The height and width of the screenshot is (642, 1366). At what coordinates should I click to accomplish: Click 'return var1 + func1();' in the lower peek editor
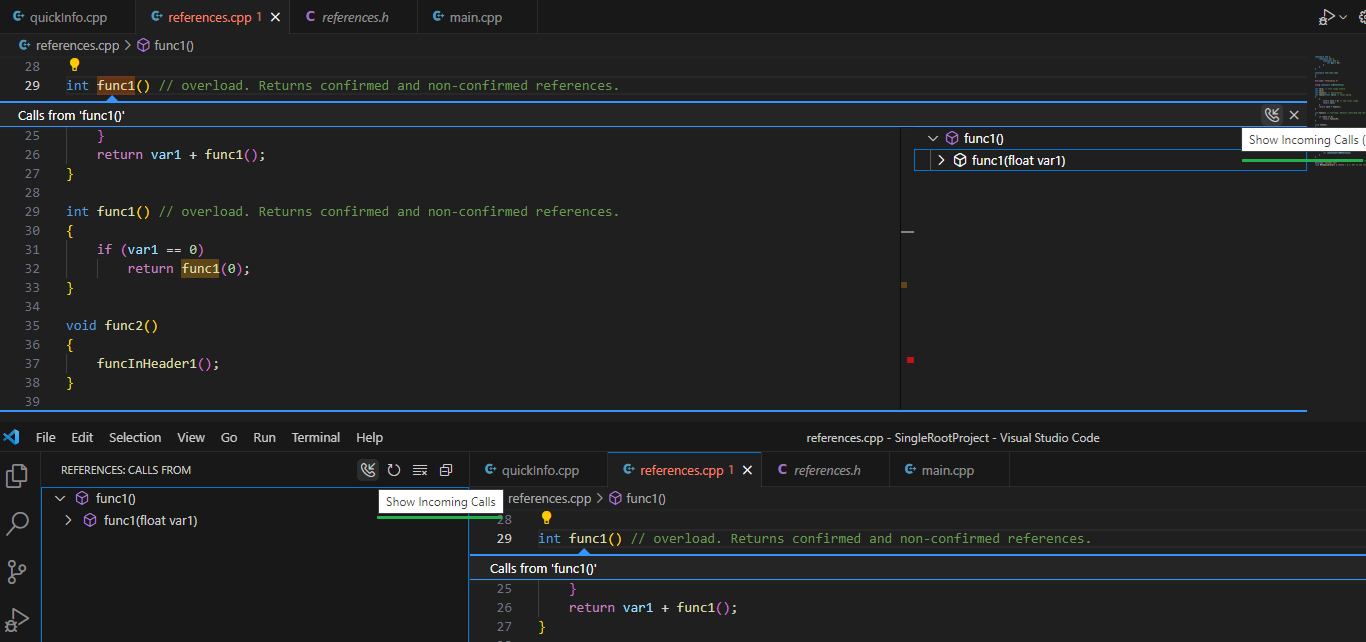653,607
